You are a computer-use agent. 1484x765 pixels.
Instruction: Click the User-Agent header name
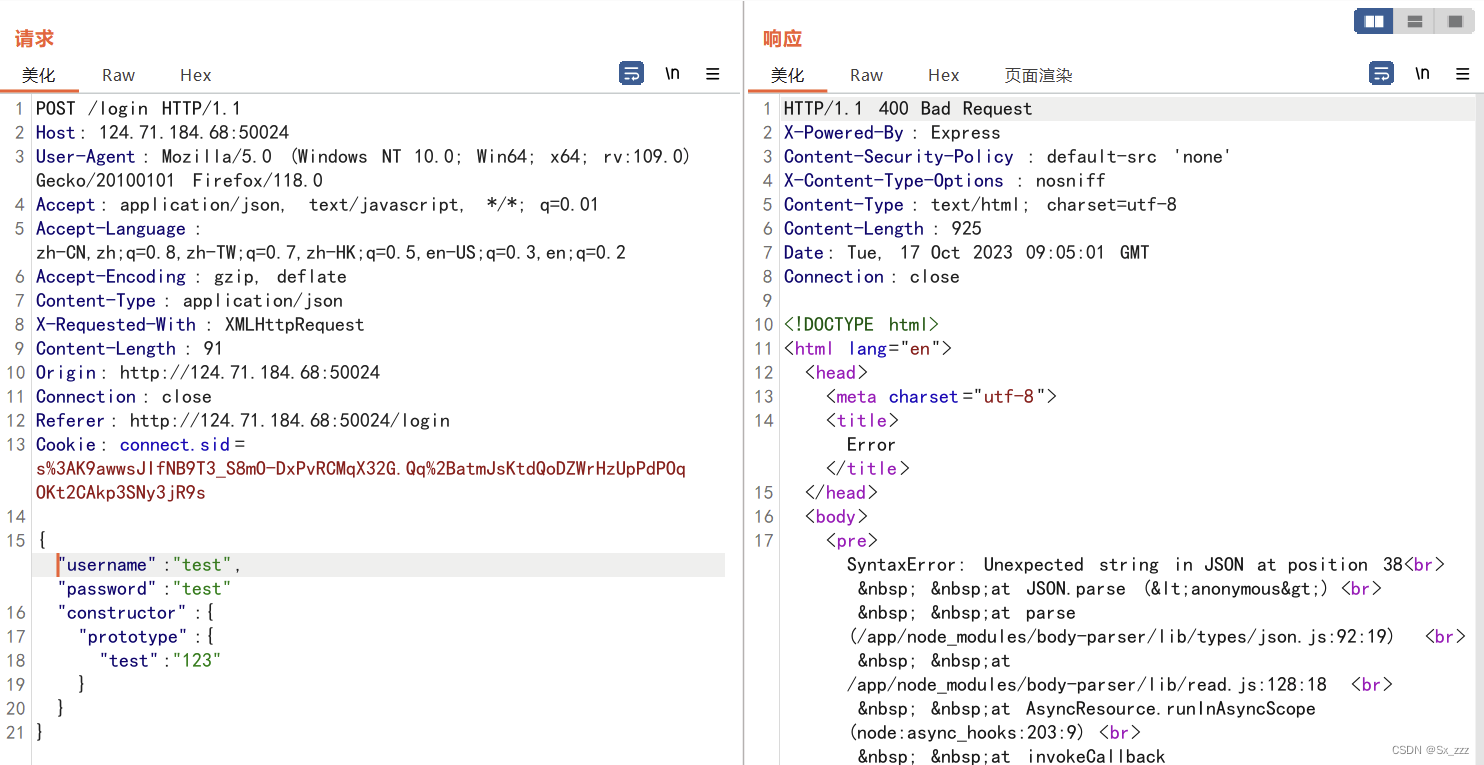[x=85, y=157]
